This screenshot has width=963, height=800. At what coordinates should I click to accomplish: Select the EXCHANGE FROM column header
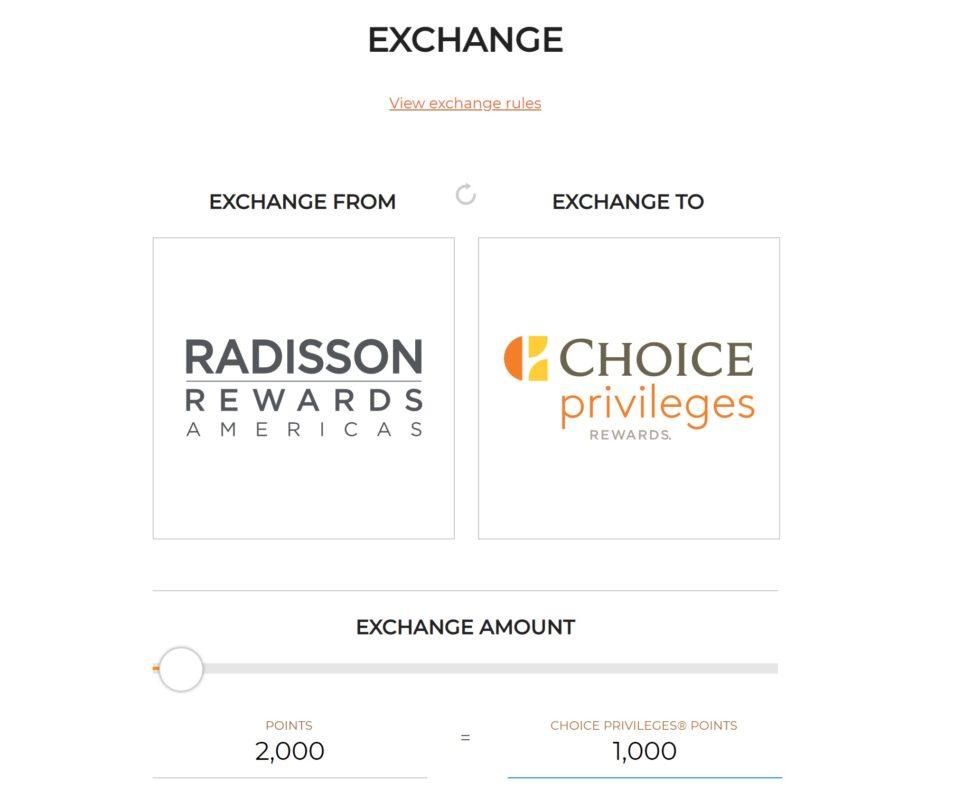point(302,201)
